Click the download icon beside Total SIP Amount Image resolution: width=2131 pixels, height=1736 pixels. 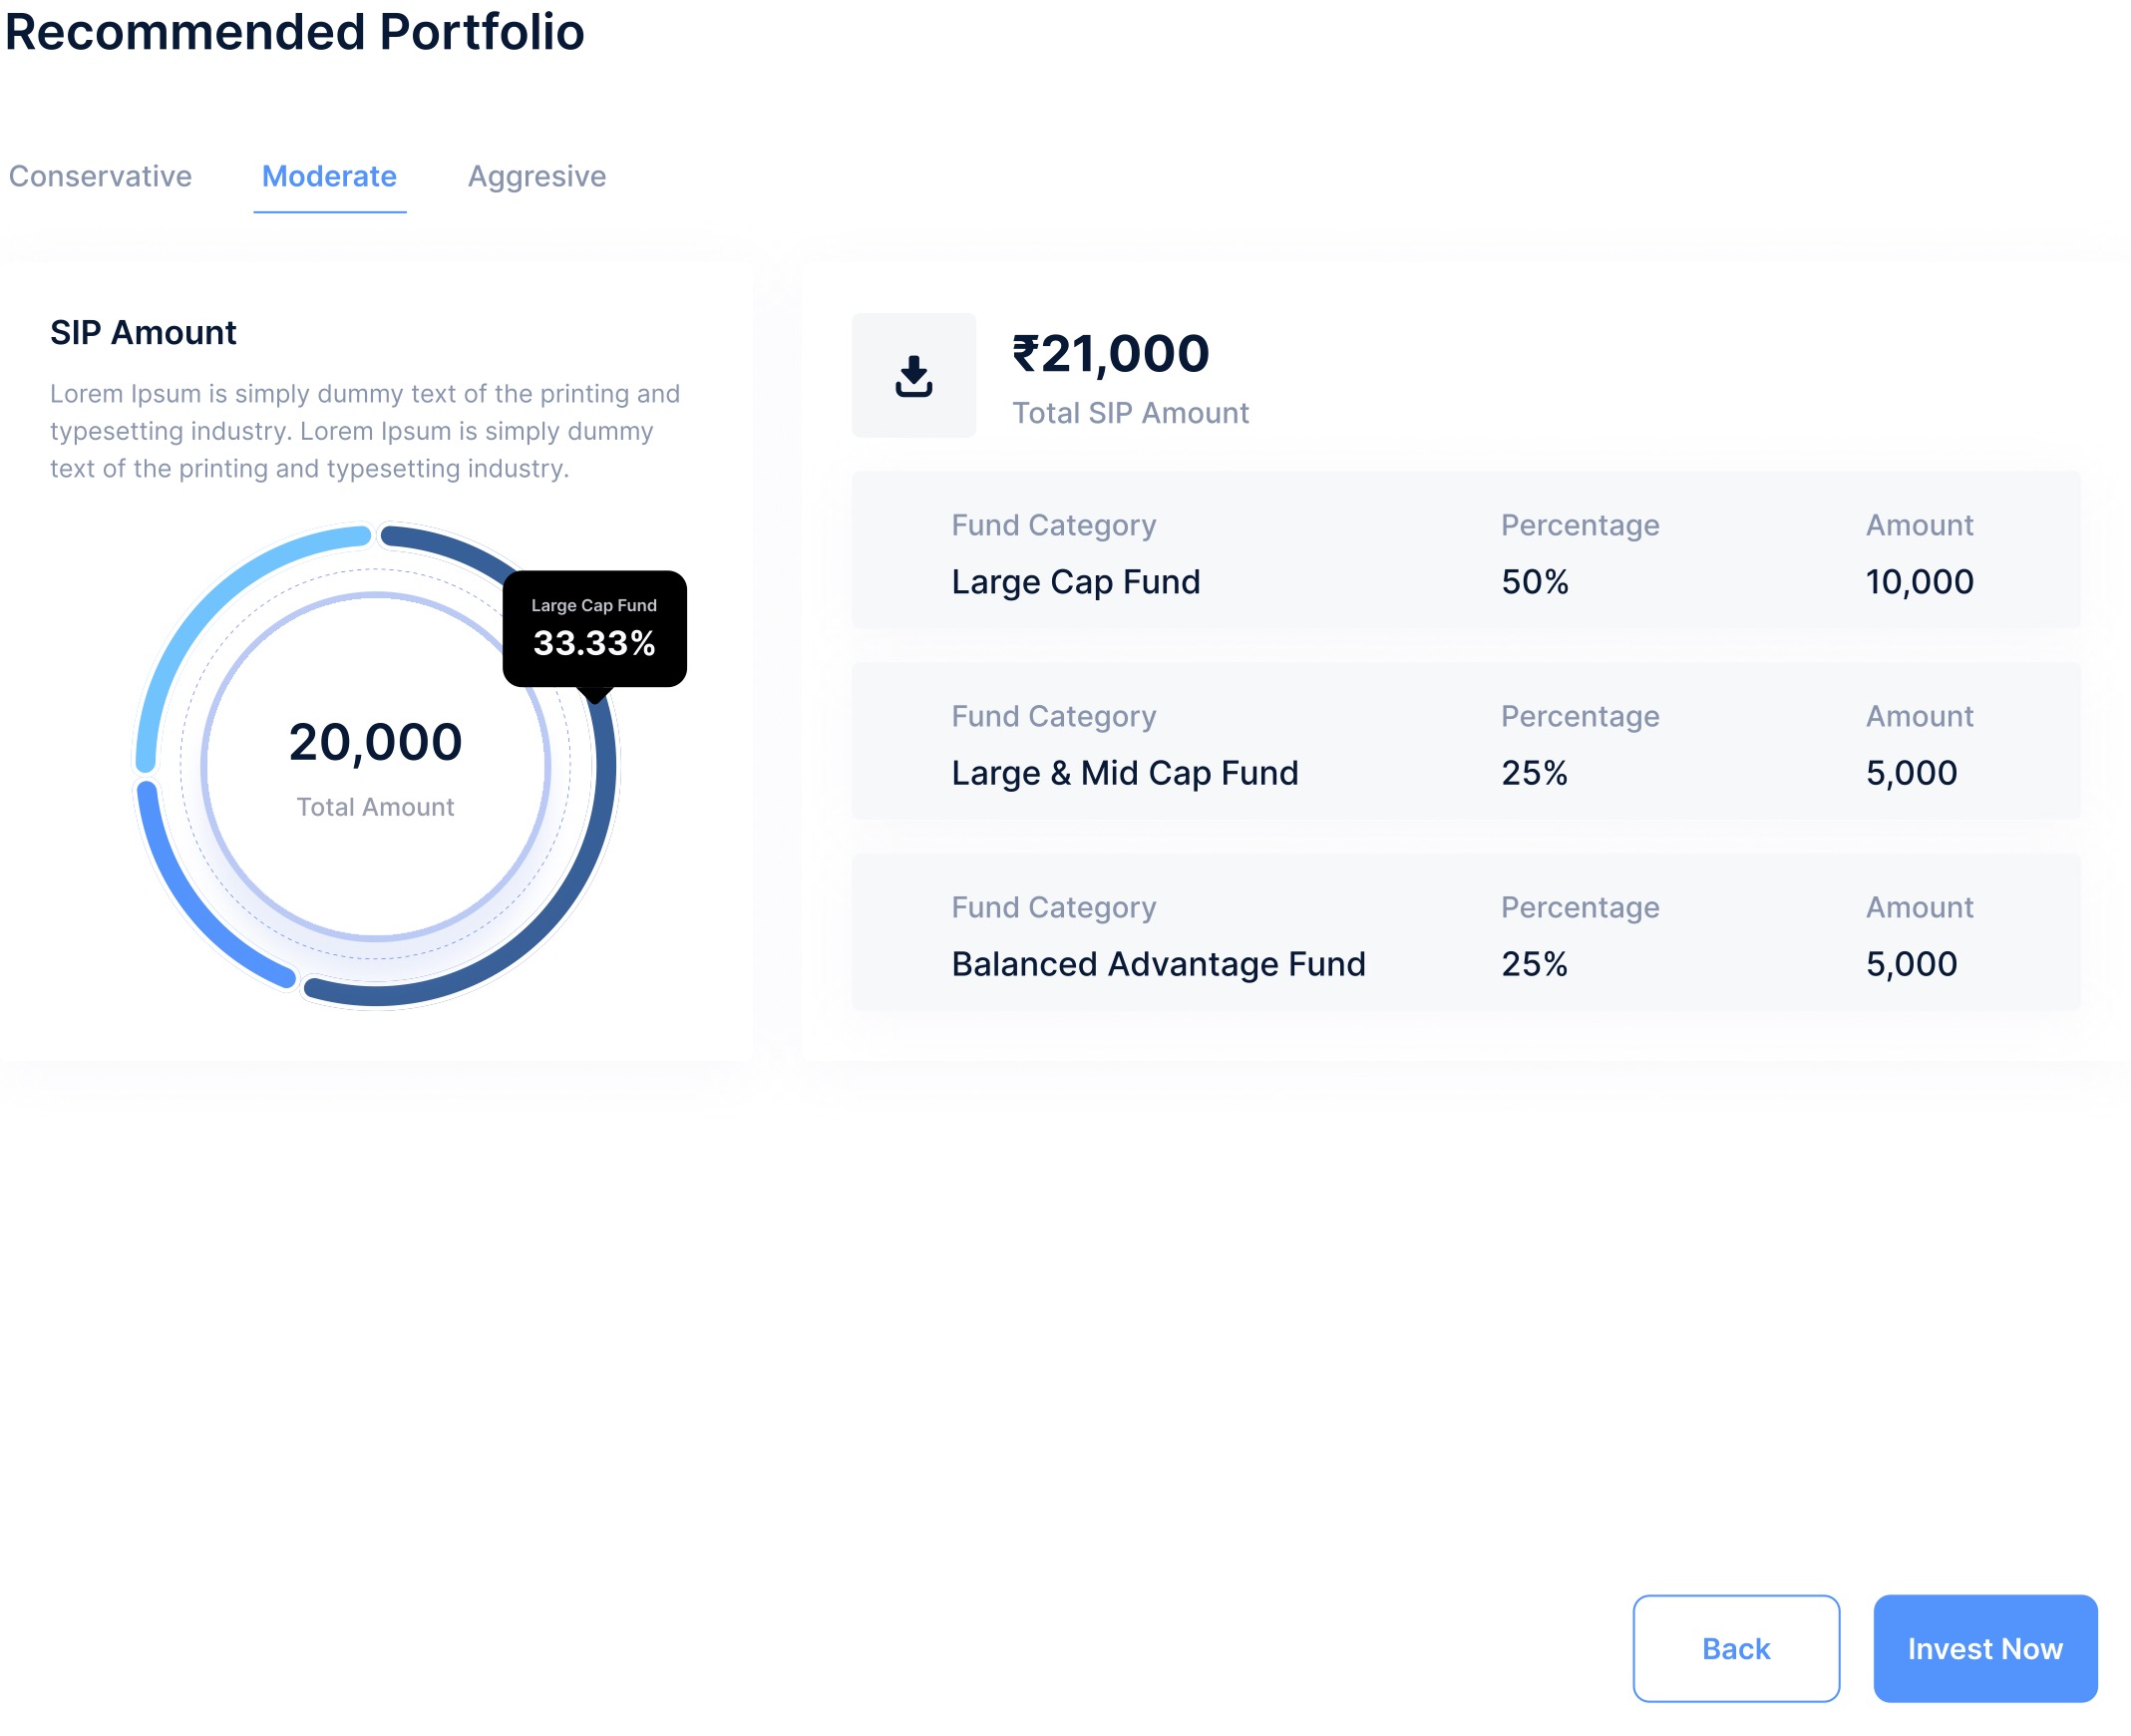pyautogui.click(x=913, y=376)
